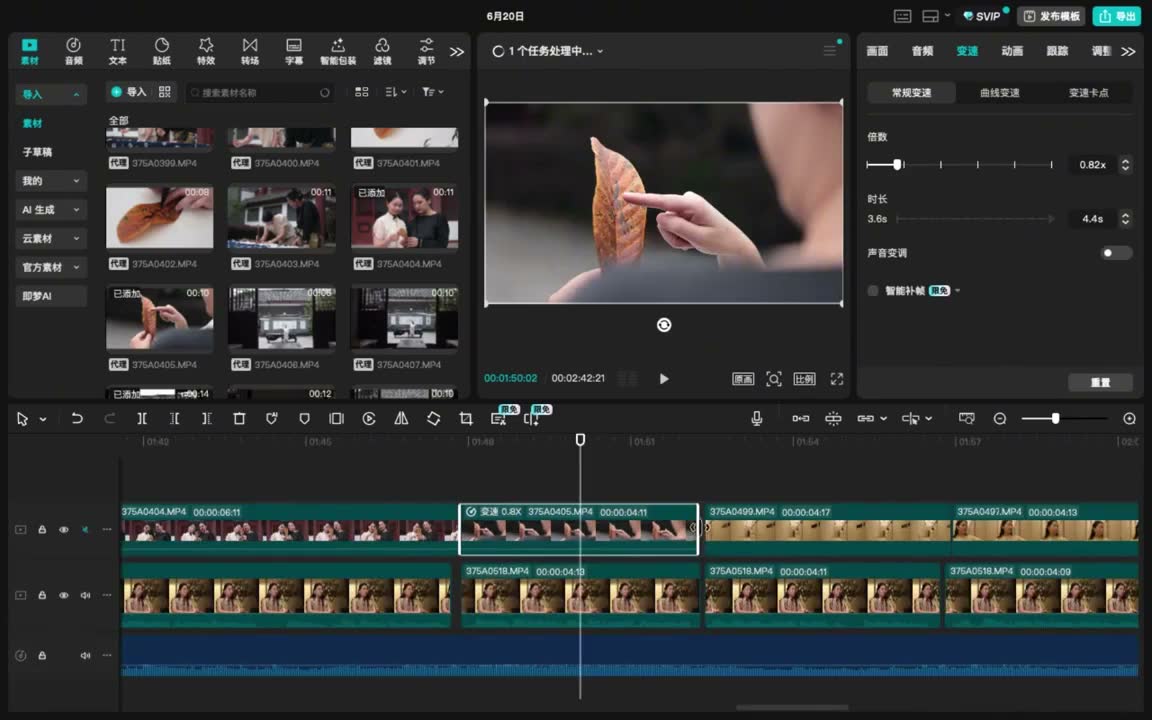Switch to the 跟踪 tab
1152x720 pixels.
[x=1057, y=51]
